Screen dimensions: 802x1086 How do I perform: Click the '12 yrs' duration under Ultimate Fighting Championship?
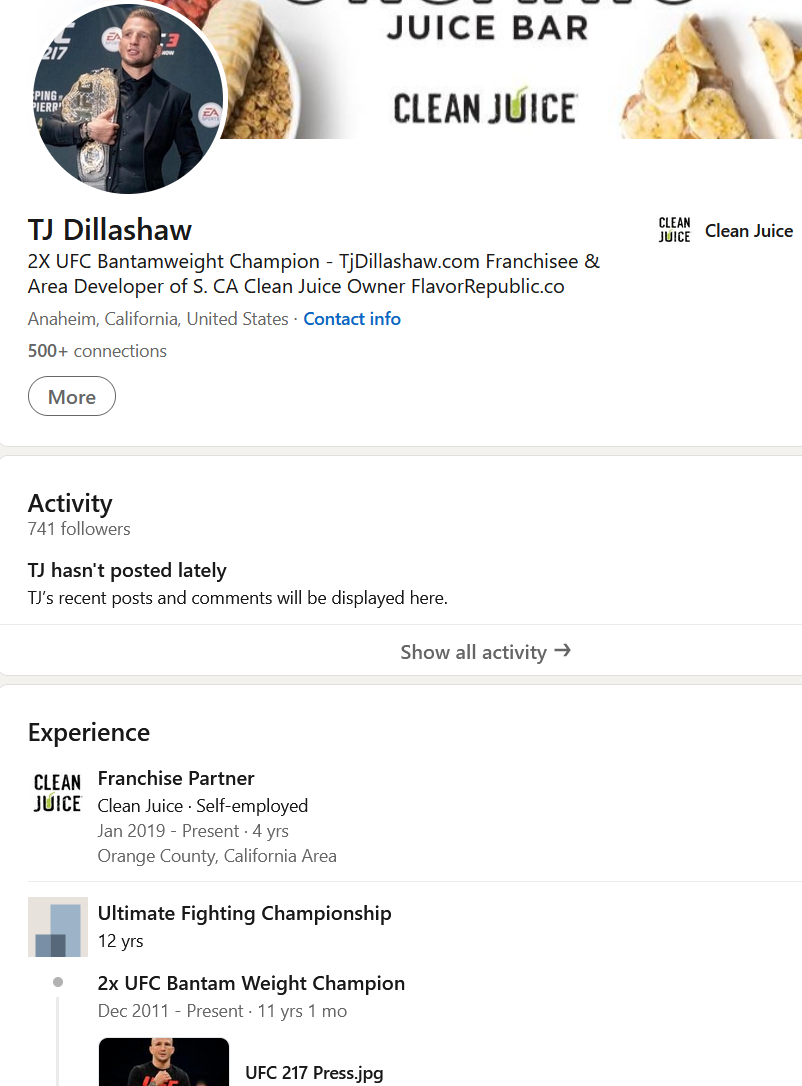pos(121,941)
